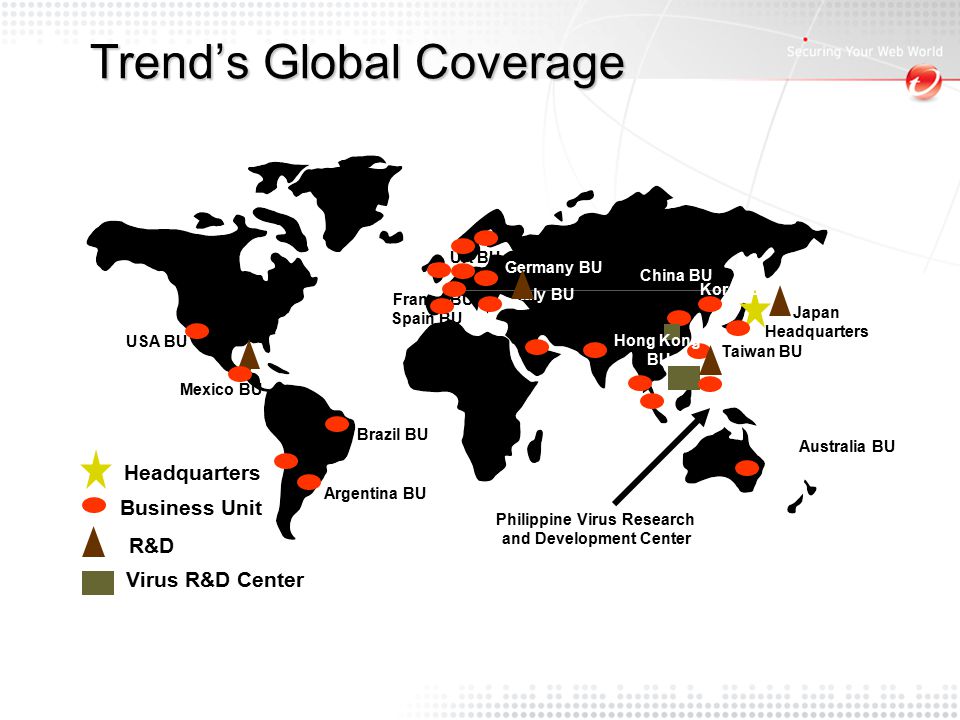
Task: Click the small olive square in China
Action: [672, 331]
